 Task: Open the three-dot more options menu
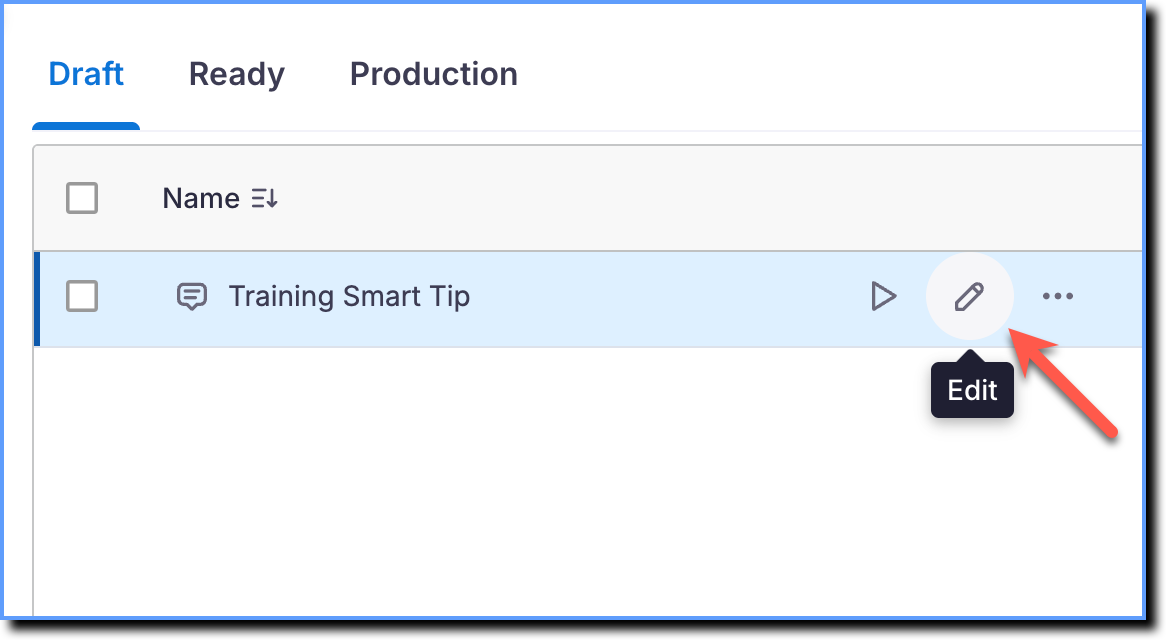(x=1057, y=296)
